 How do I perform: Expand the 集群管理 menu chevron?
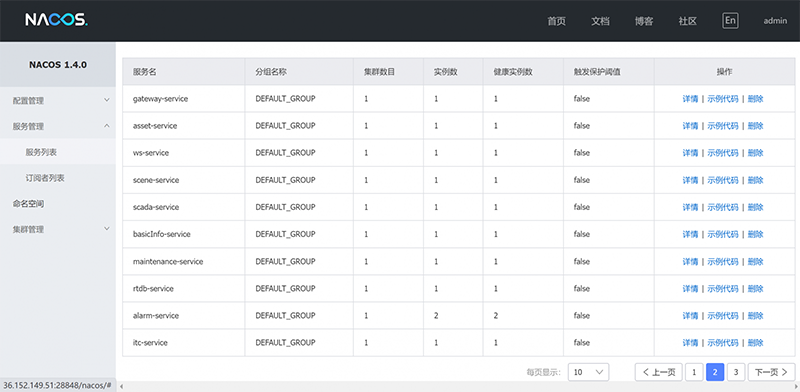click(x=107, y=229)
